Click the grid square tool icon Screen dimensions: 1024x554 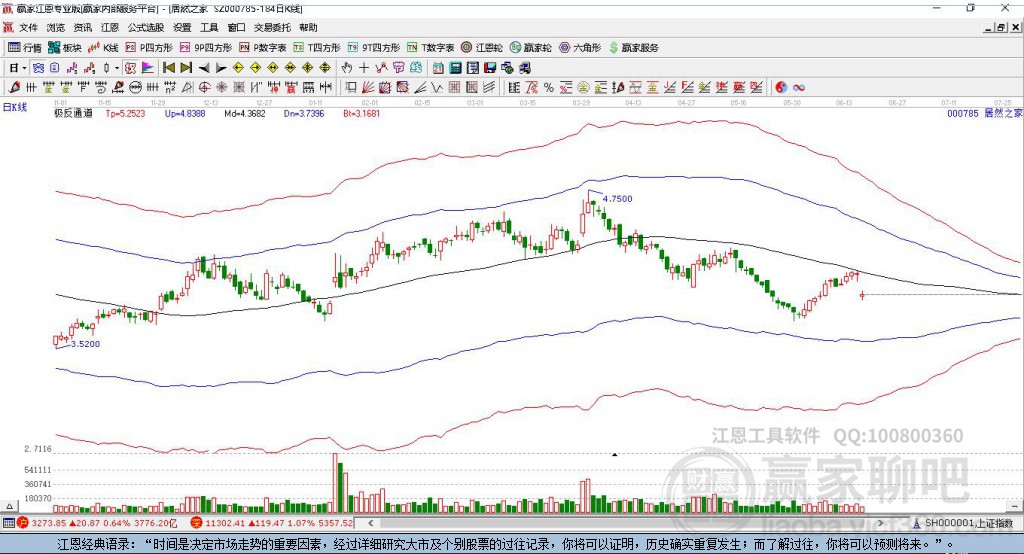coord(455,87)
